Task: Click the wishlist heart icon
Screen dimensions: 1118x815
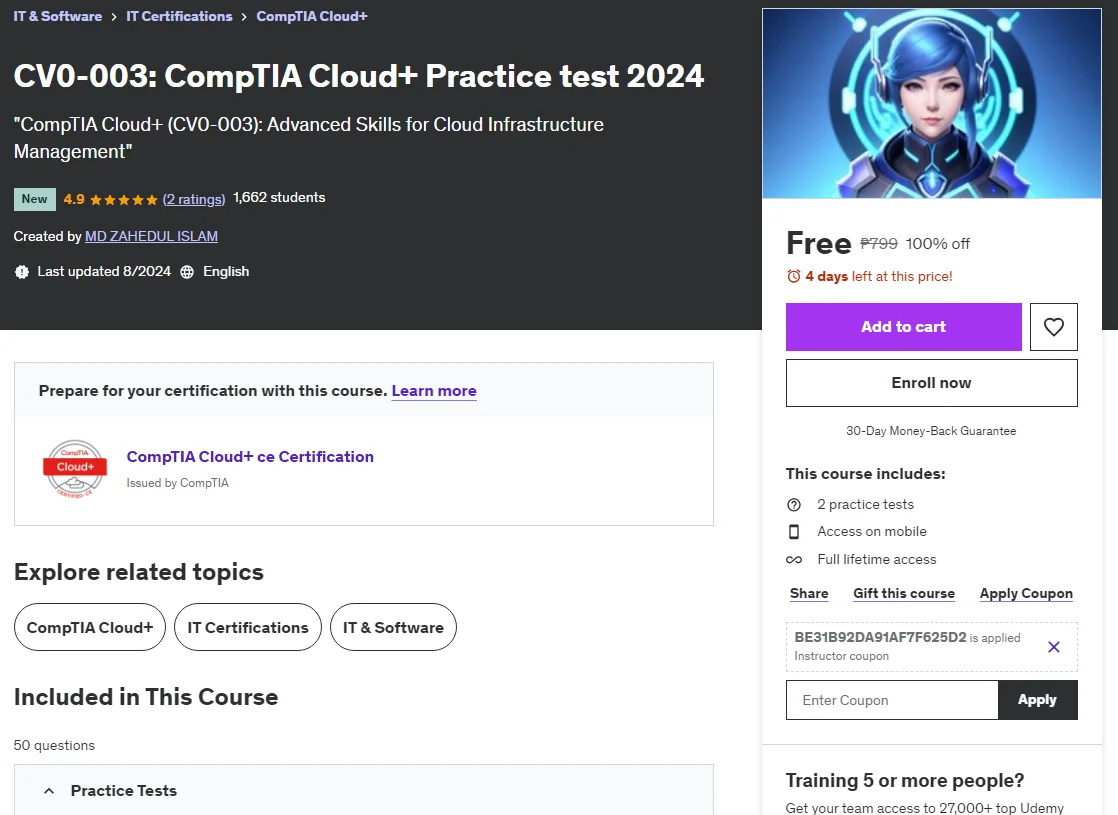Action: pos(1053,327)
